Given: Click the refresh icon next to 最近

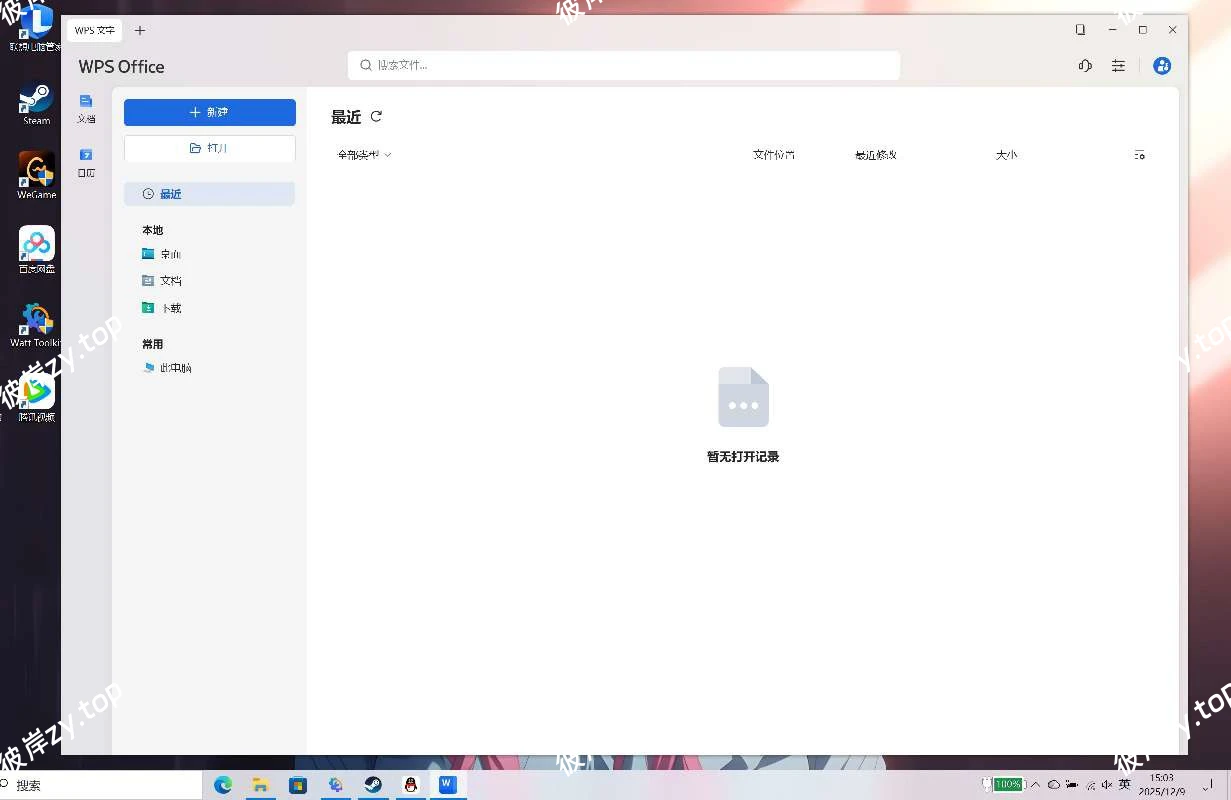Looking at the screenshot, I should [x=376, y=117].
